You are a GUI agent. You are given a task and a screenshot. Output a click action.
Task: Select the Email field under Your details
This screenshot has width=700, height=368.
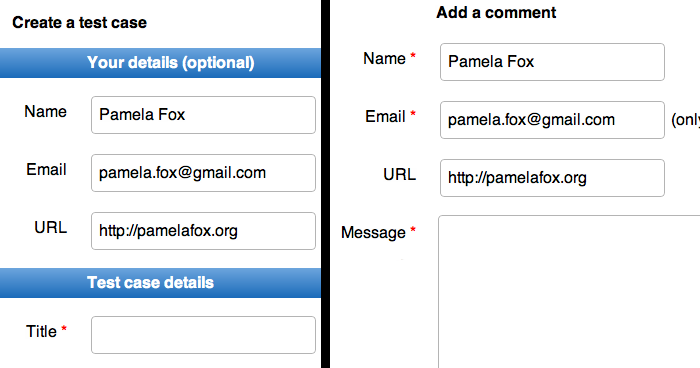click(x=203, y=173)
